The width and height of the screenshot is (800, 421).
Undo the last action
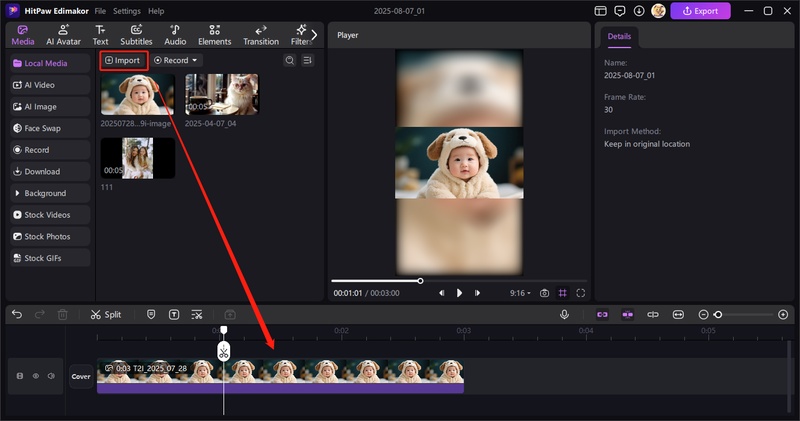click(x=17, y=314)
